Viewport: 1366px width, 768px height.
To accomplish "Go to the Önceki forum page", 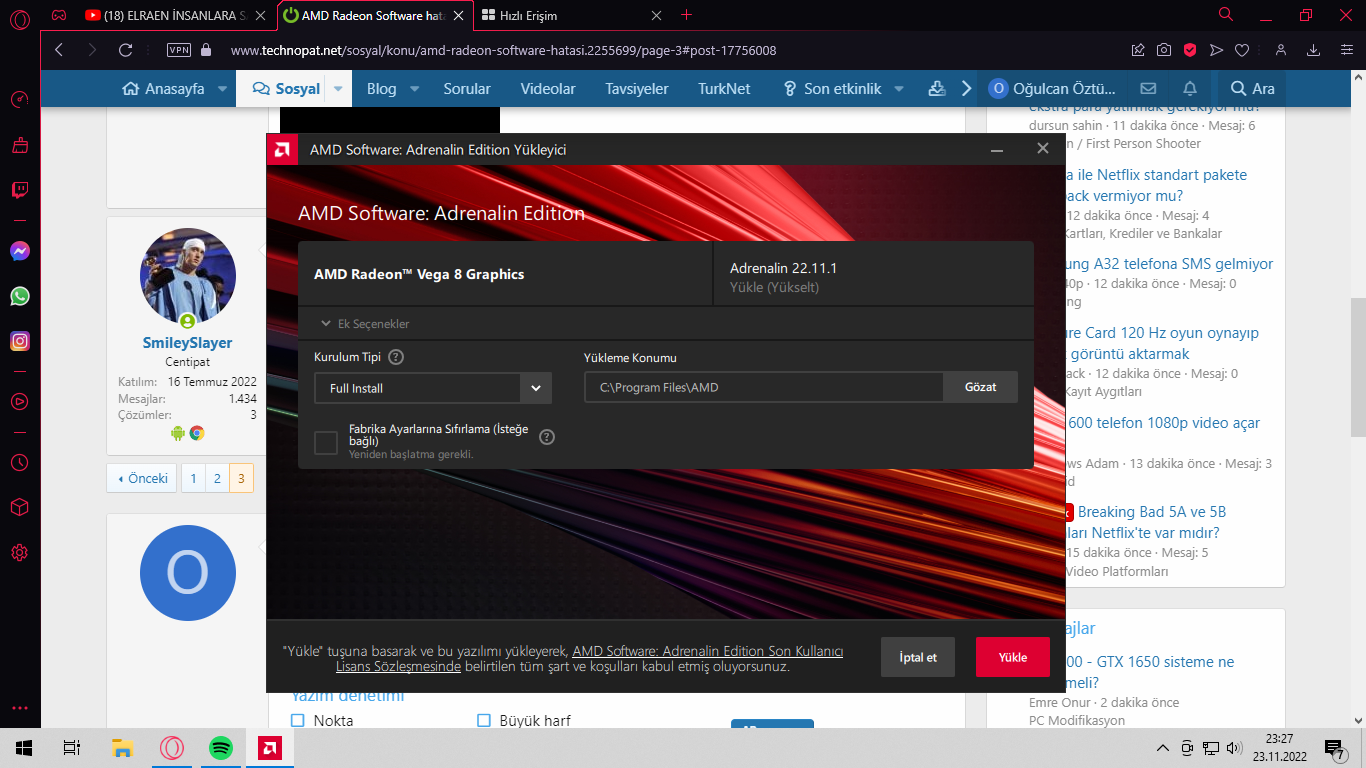I will [142, 478].
